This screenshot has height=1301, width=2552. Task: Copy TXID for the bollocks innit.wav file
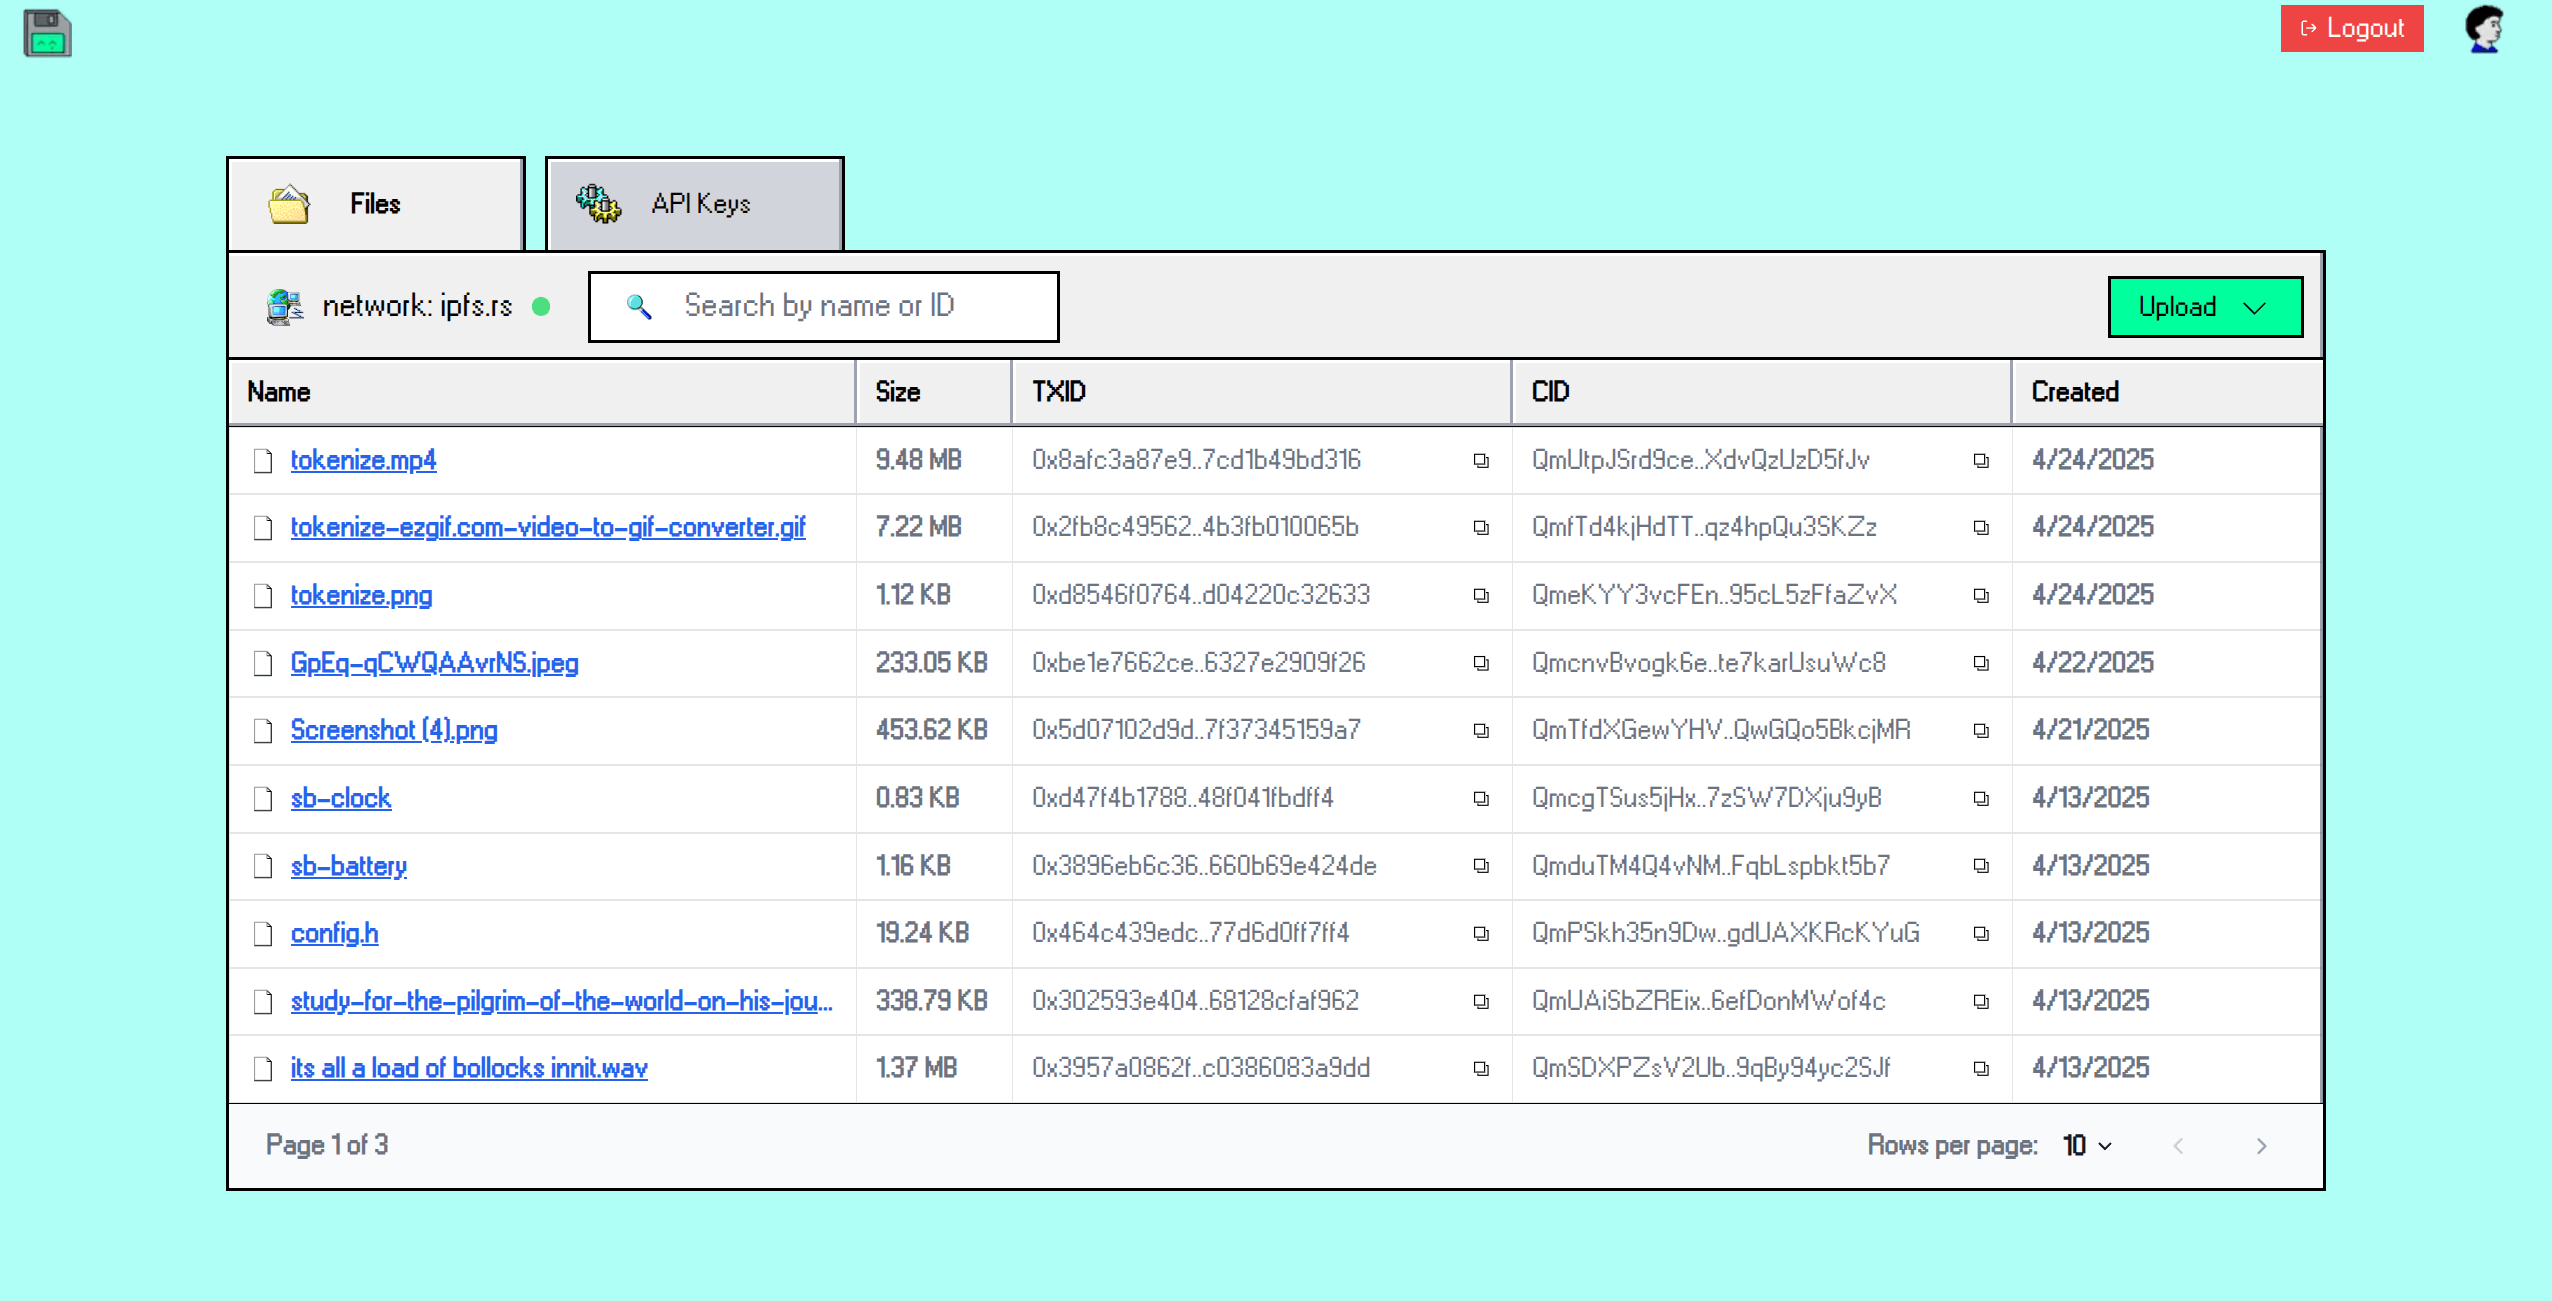click(1481, 1069)
